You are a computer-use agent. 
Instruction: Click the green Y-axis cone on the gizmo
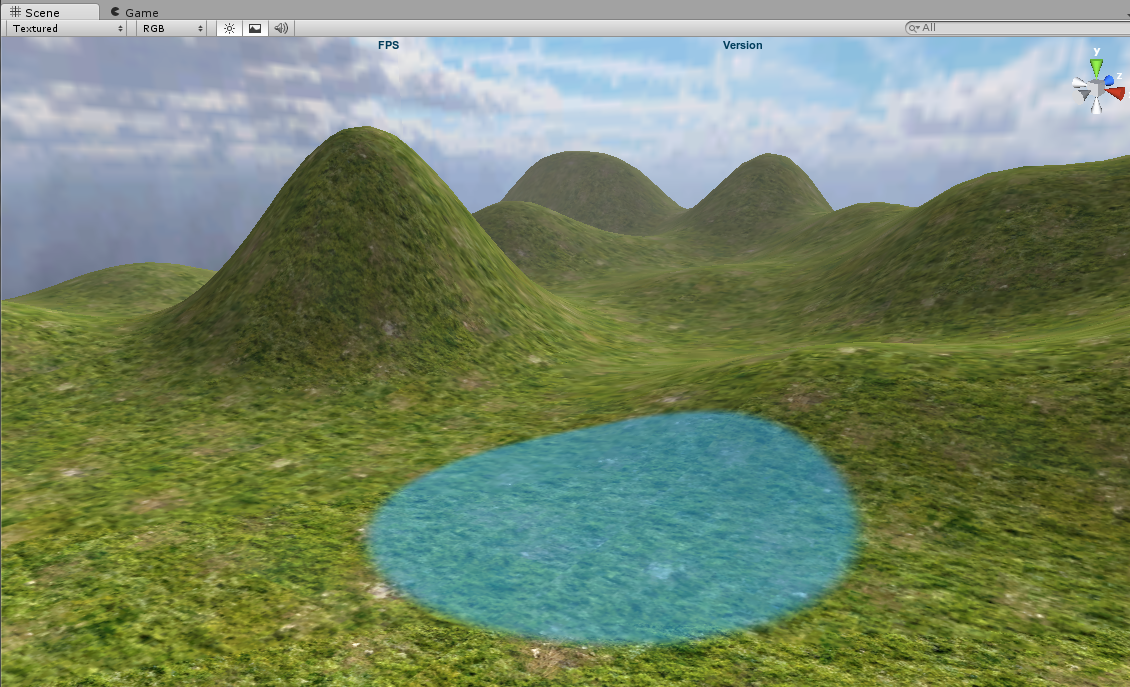(1097, 67)
